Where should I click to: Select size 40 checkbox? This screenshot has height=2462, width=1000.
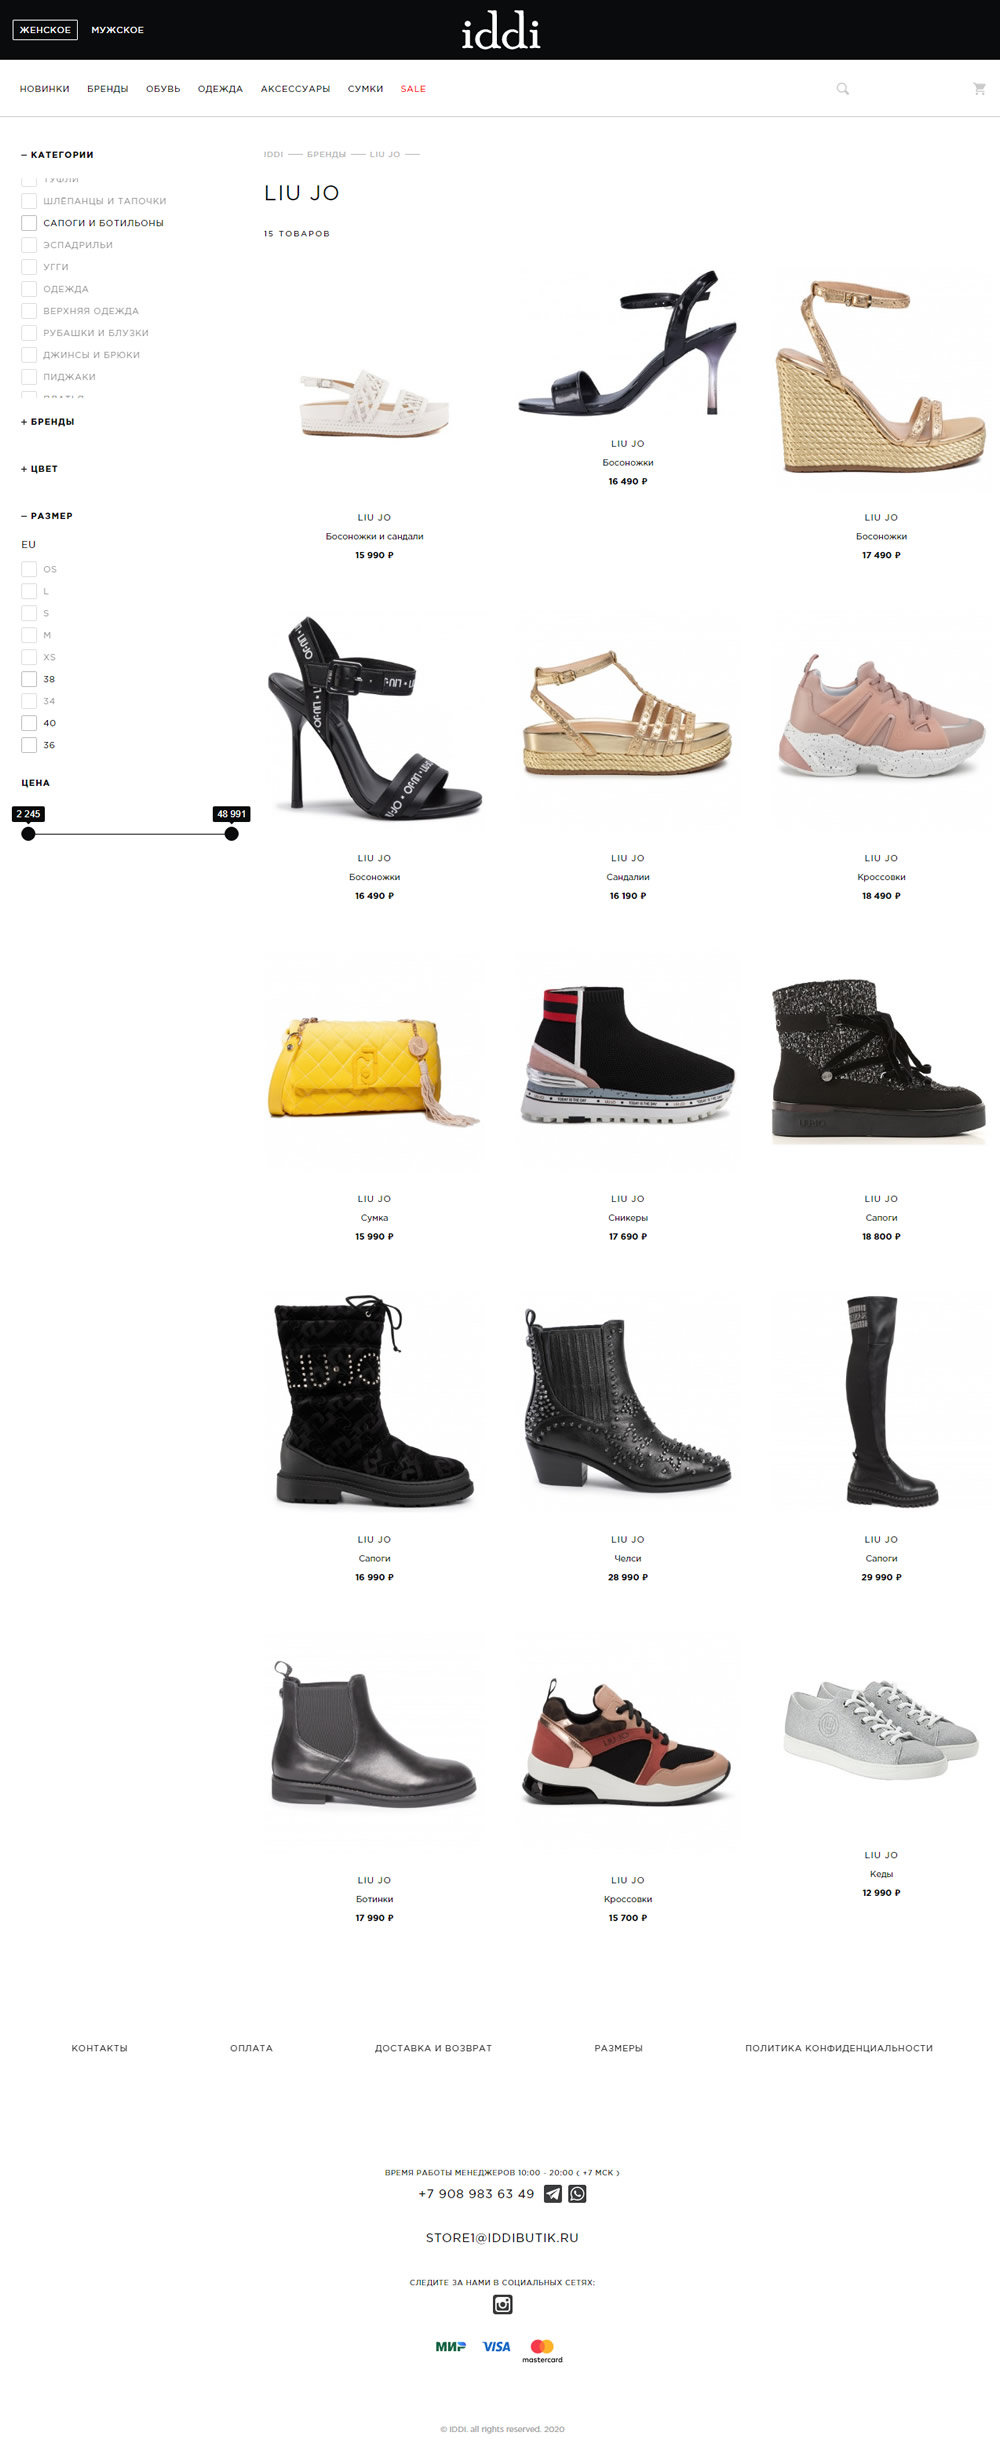[x=29, y=723]
